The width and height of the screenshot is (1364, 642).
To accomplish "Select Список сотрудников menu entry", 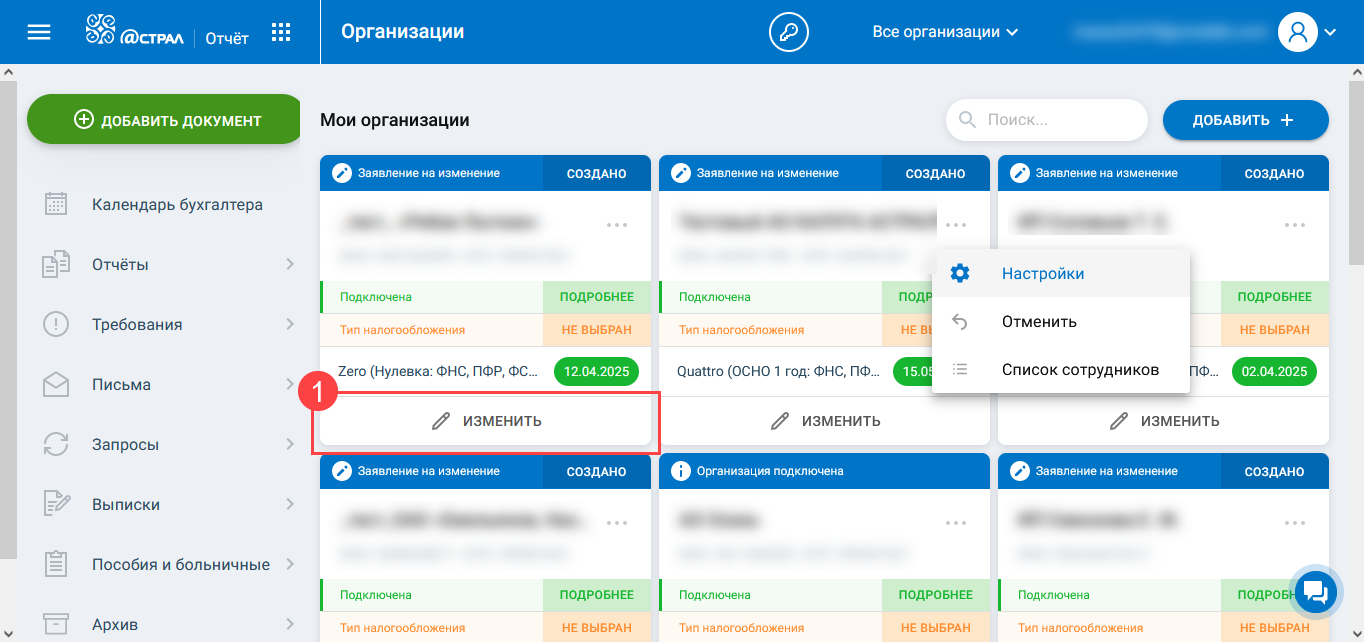I will 1080,370.
